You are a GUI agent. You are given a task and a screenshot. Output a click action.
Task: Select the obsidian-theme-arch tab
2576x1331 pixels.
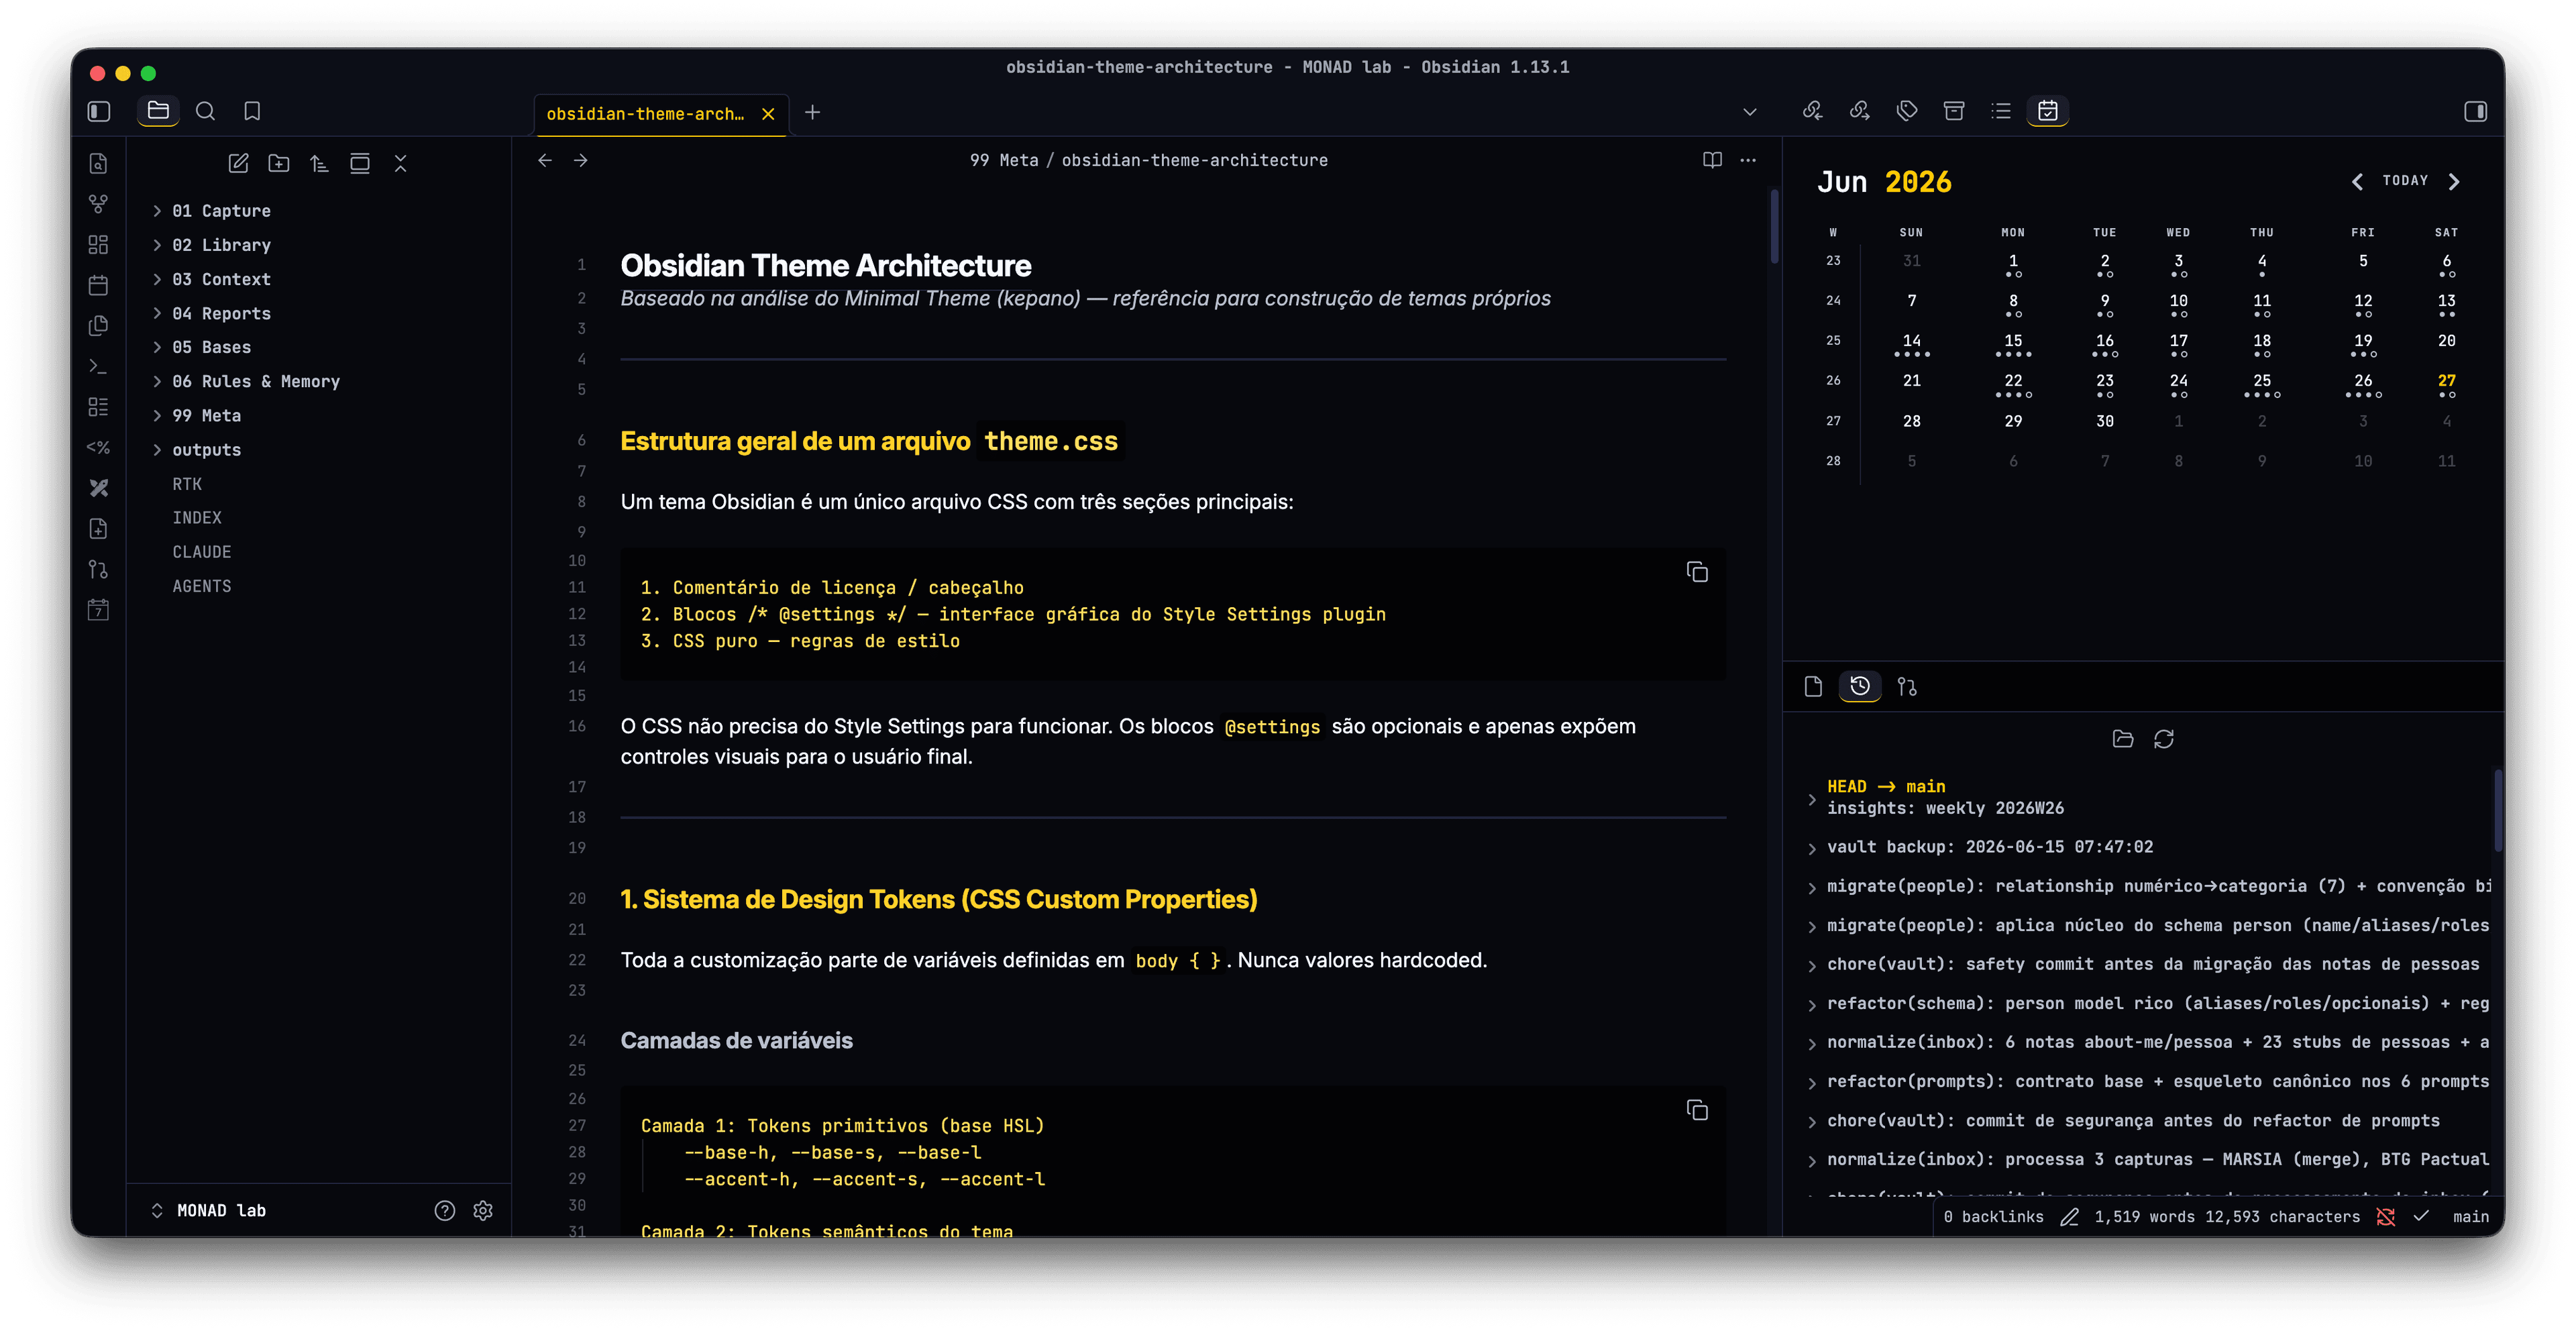(x=645, y=114)
